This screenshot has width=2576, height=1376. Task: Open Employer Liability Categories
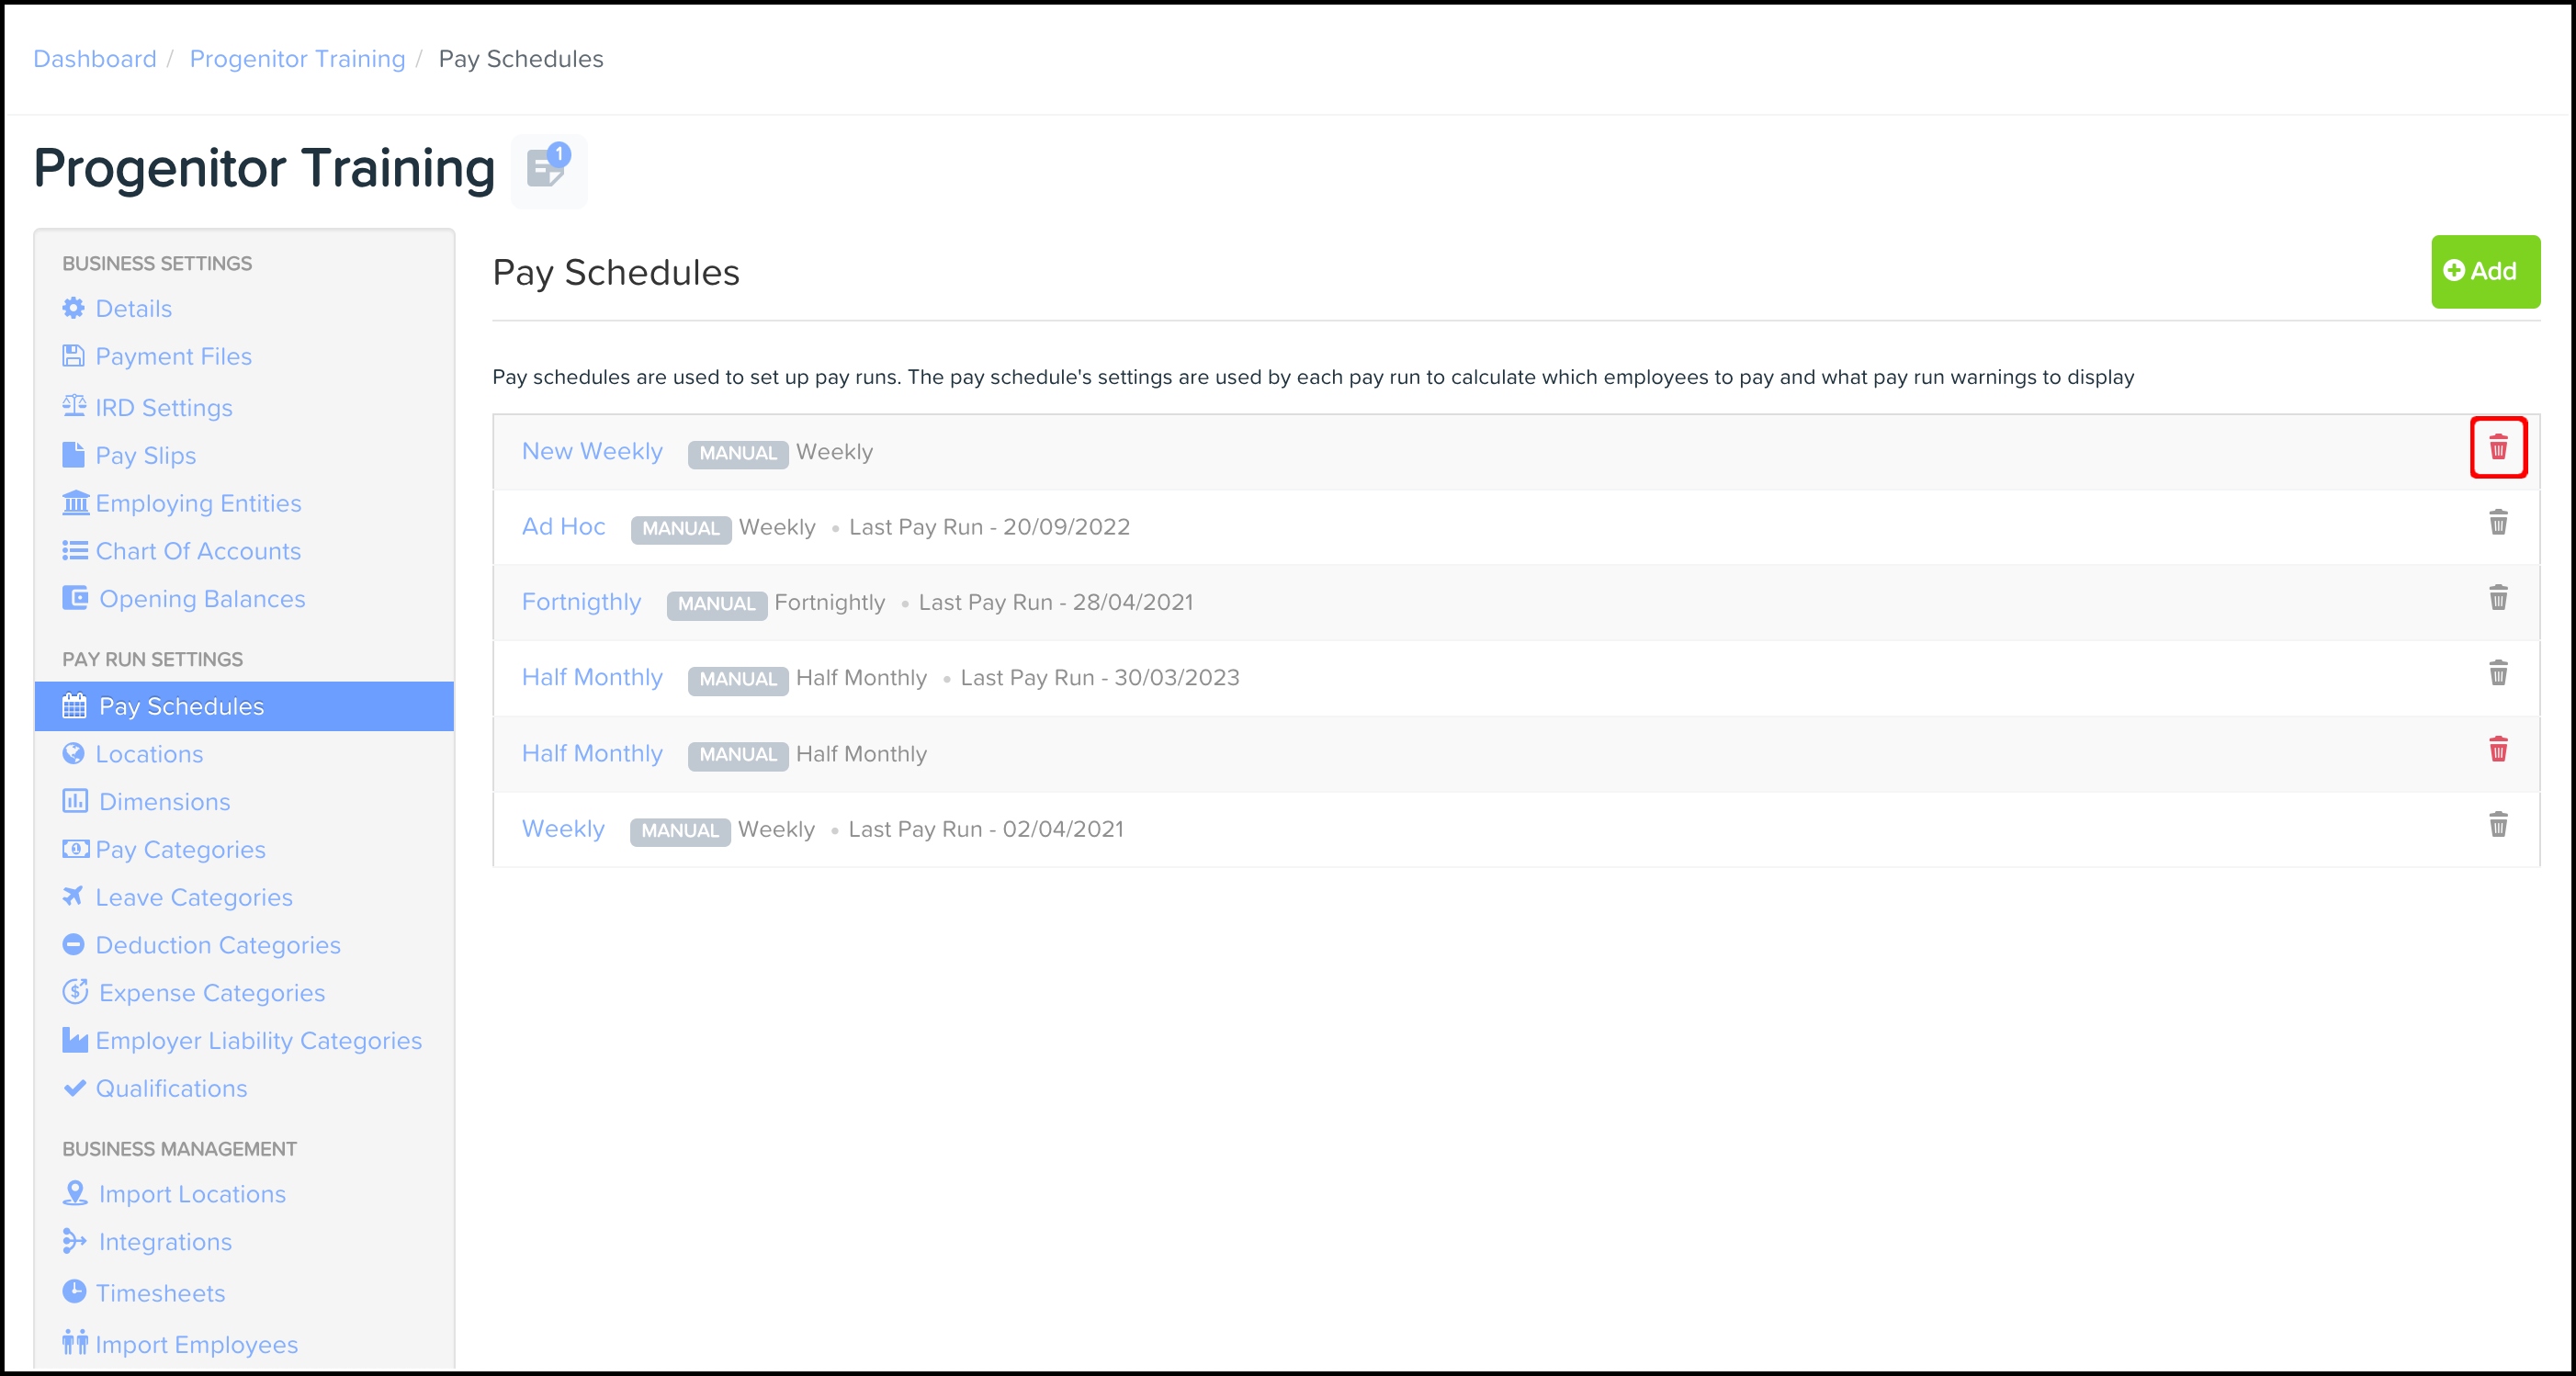(x=258, y=1041)
